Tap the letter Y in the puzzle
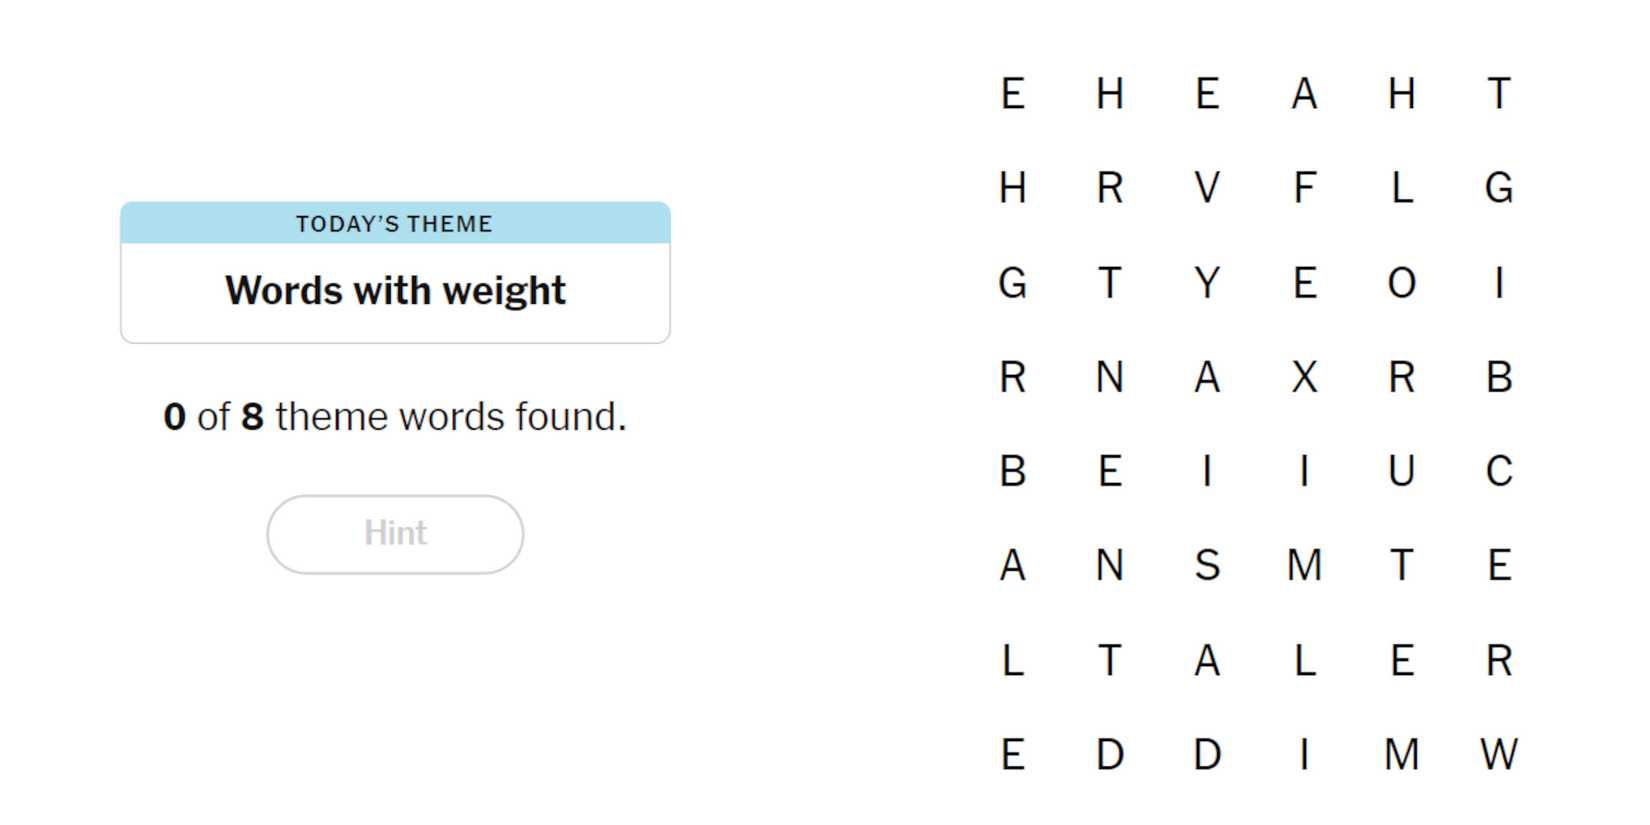Image resolution: width=1650 pixels, height=825 pixels. 1207,283
